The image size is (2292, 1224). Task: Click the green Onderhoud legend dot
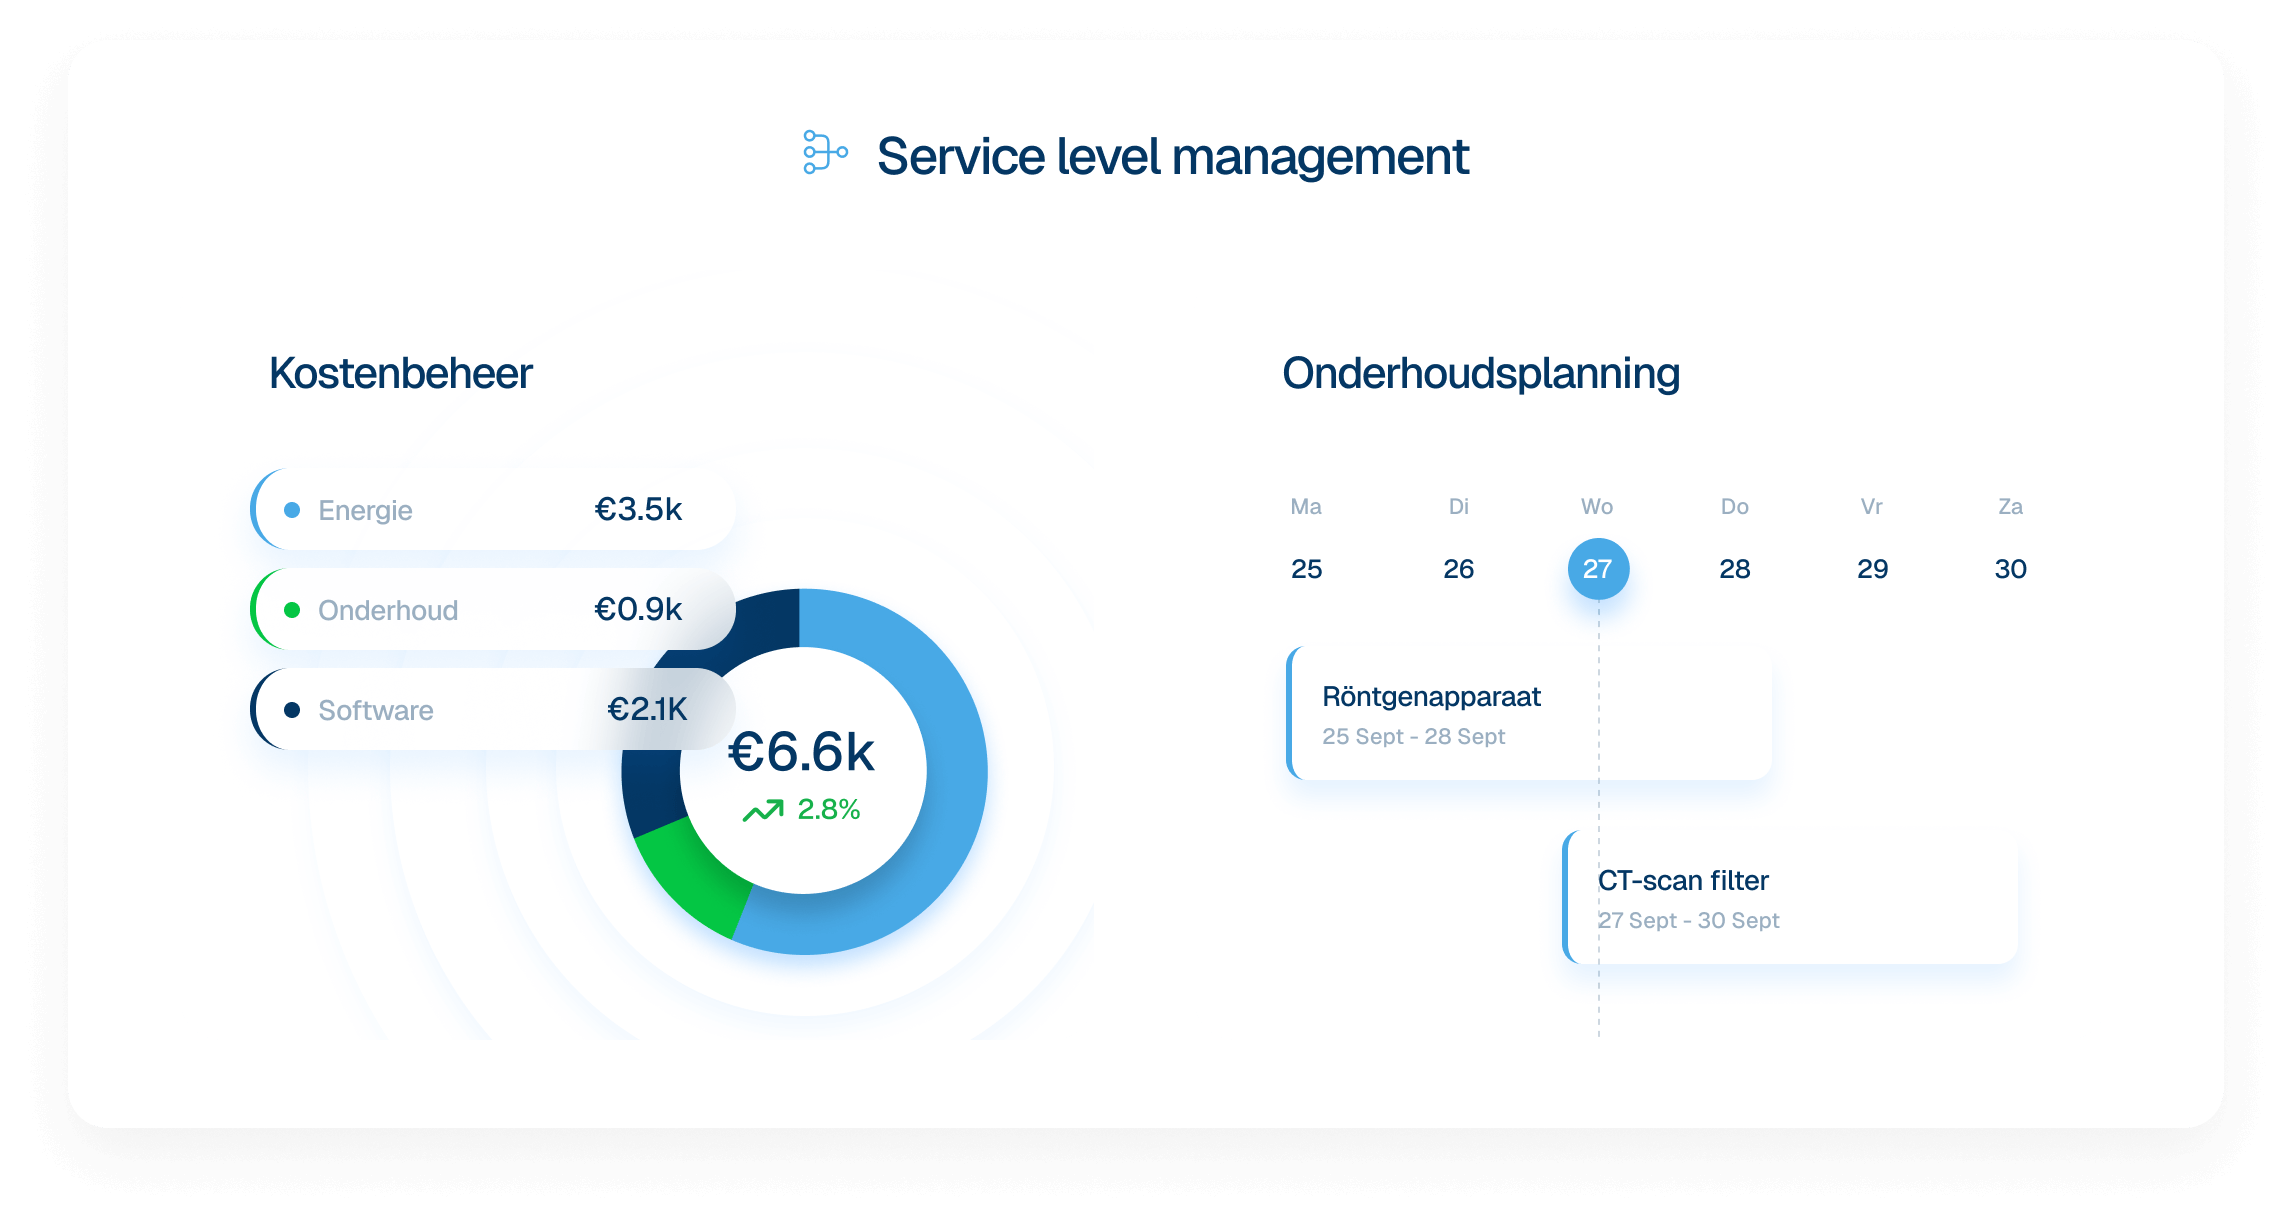(x=292, y=610)
